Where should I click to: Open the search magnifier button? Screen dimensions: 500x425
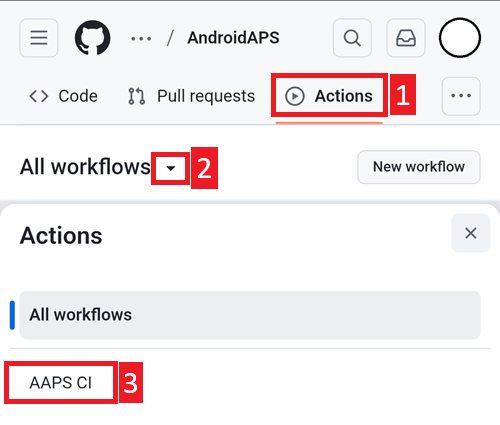coord(352,38)
